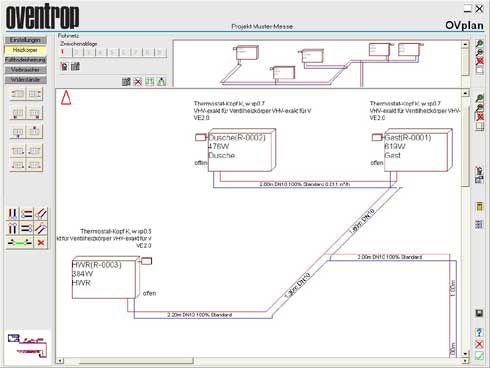The height and width of the screenshot is (368, 490).
Task: Click the horizontal scrollbar left arrow
Action: tap(60, 361)
